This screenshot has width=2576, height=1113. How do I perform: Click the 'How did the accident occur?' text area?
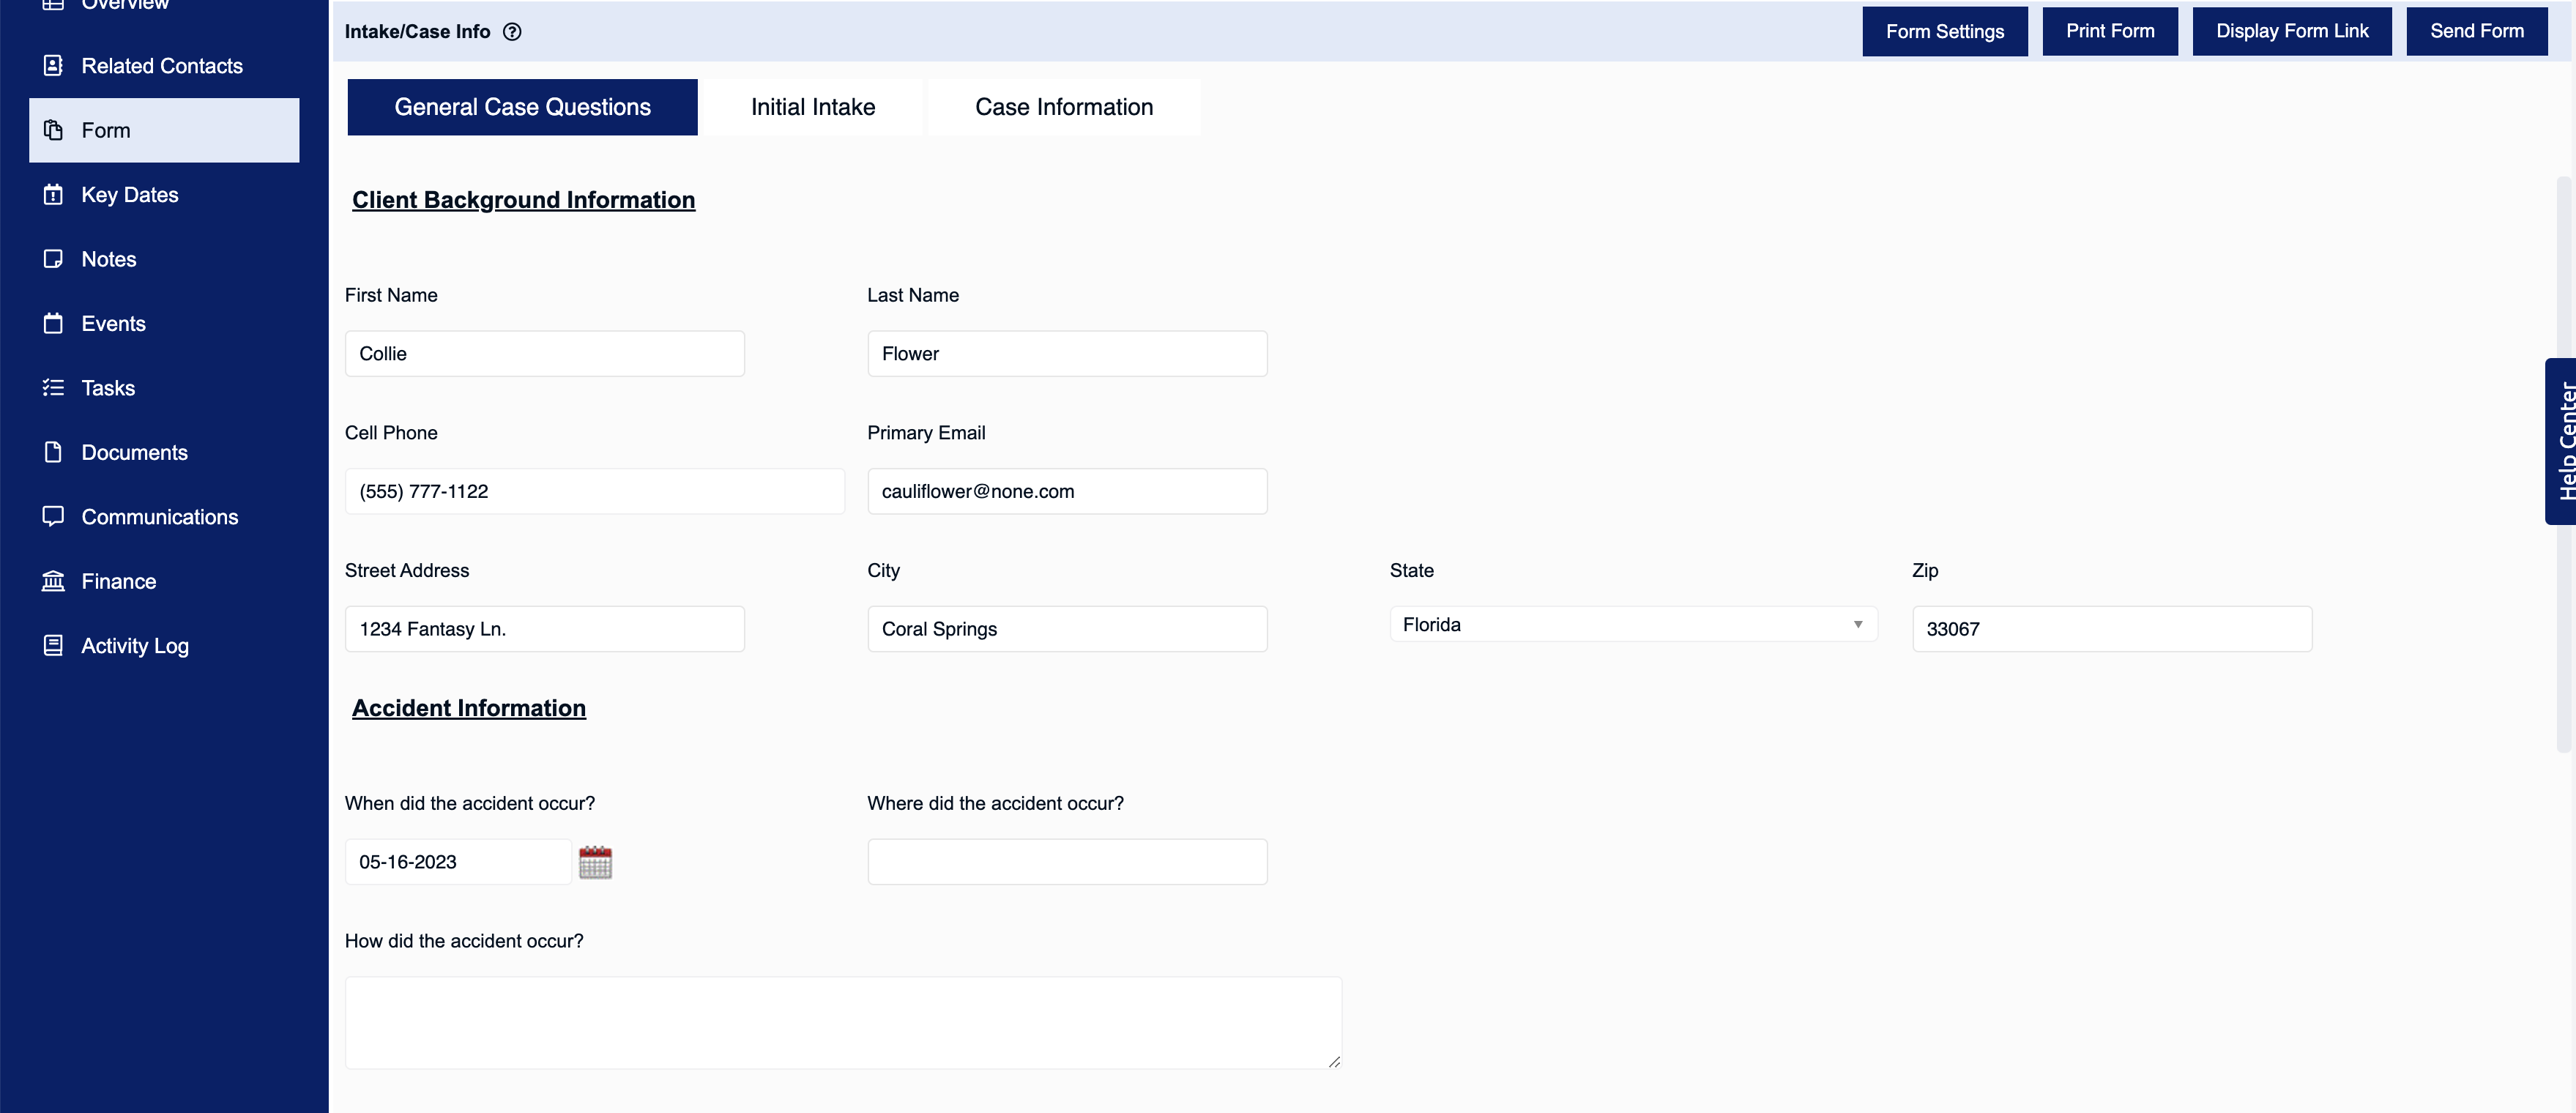pyautogui.click(x=843, y=1022)
